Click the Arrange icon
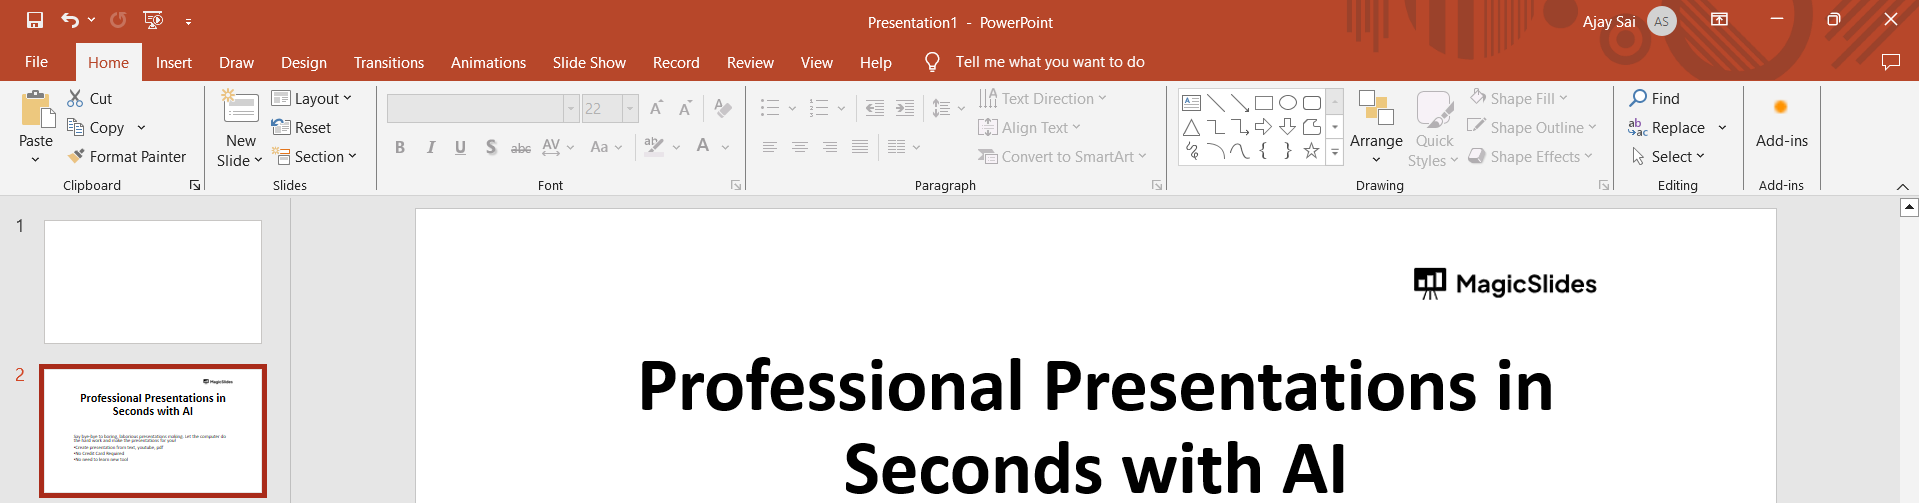Viewport: 1919px width, 503px height. click(x=1376, y=108)
